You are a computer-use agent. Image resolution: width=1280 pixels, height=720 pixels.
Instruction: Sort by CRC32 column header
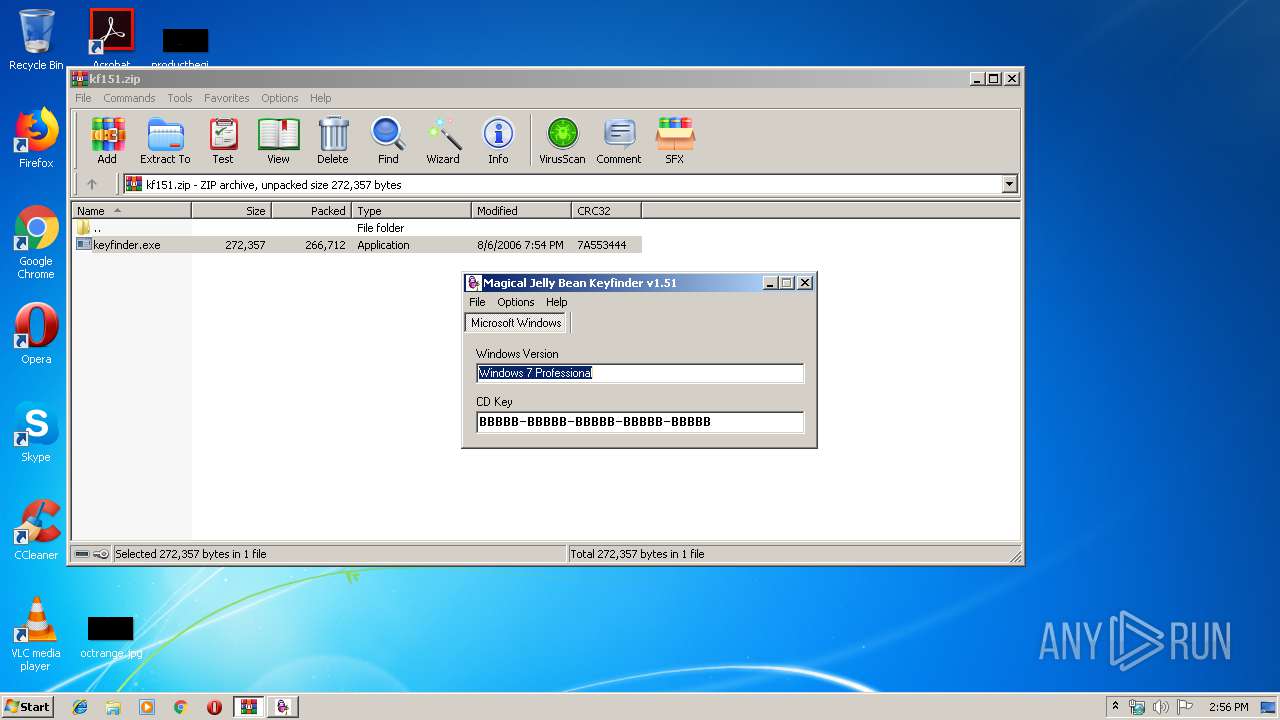(606, 211)
